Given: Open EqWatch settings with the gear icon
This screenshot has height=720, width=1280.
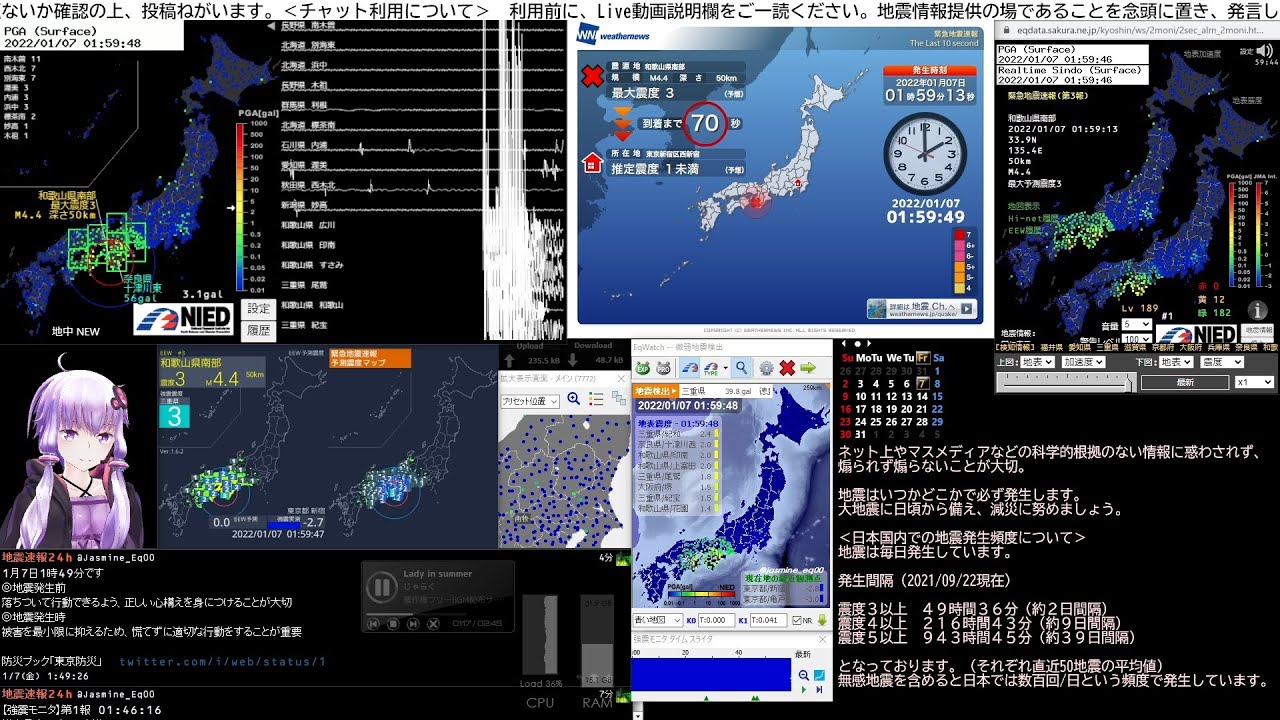Looking at the screenshot, I should click(x=766, y=367).
